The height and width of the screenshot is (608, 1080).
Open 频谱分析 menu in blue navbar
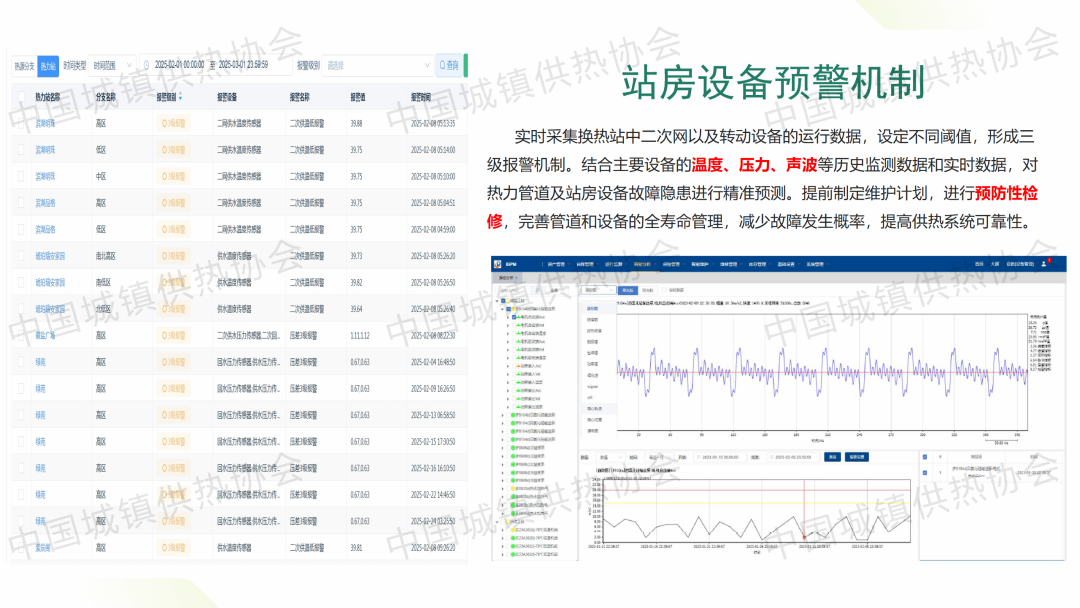pos(642,265)
